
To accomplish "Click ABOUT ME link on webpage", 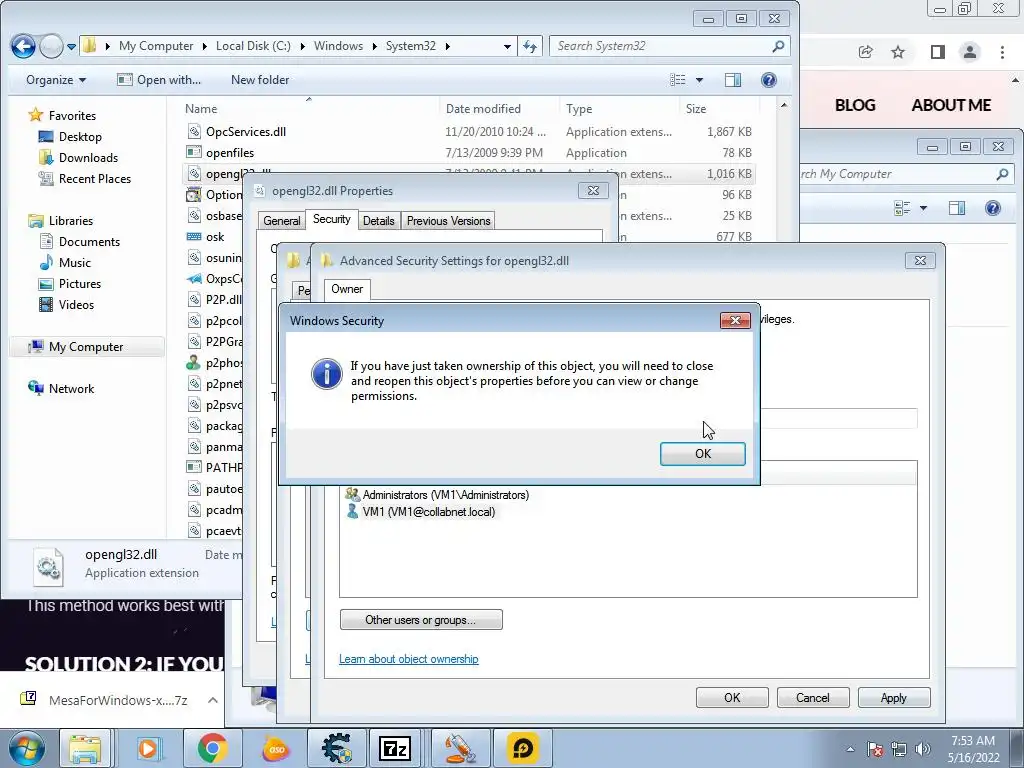I will 951,105.
